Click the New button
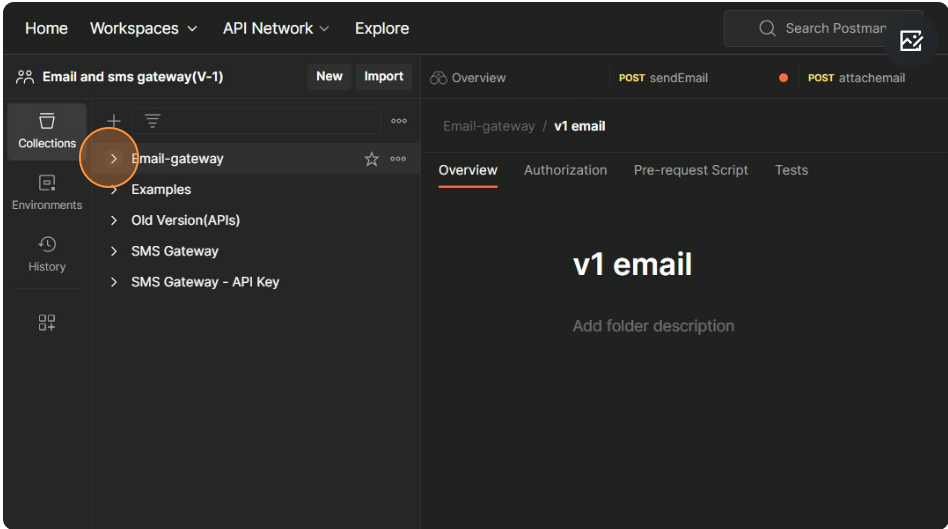948x529 pixels. tap(329, 76)
